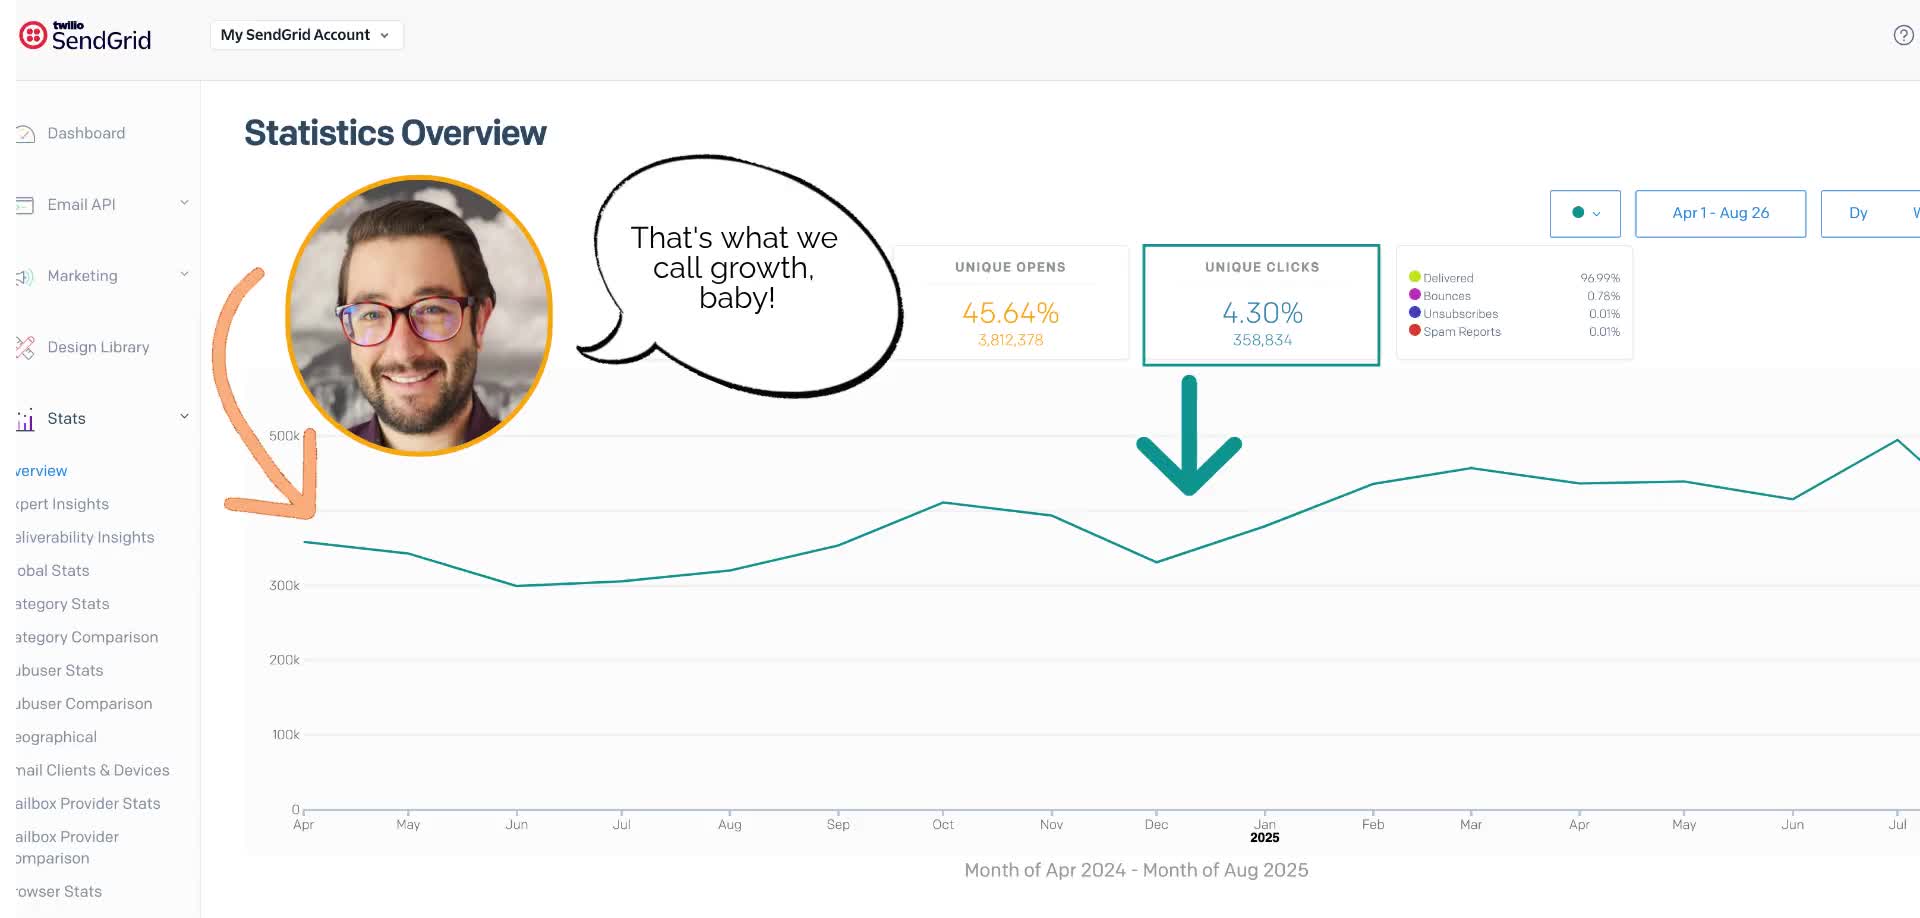
Task: Click the Dy granularity button
Action: click(1858, 213)
